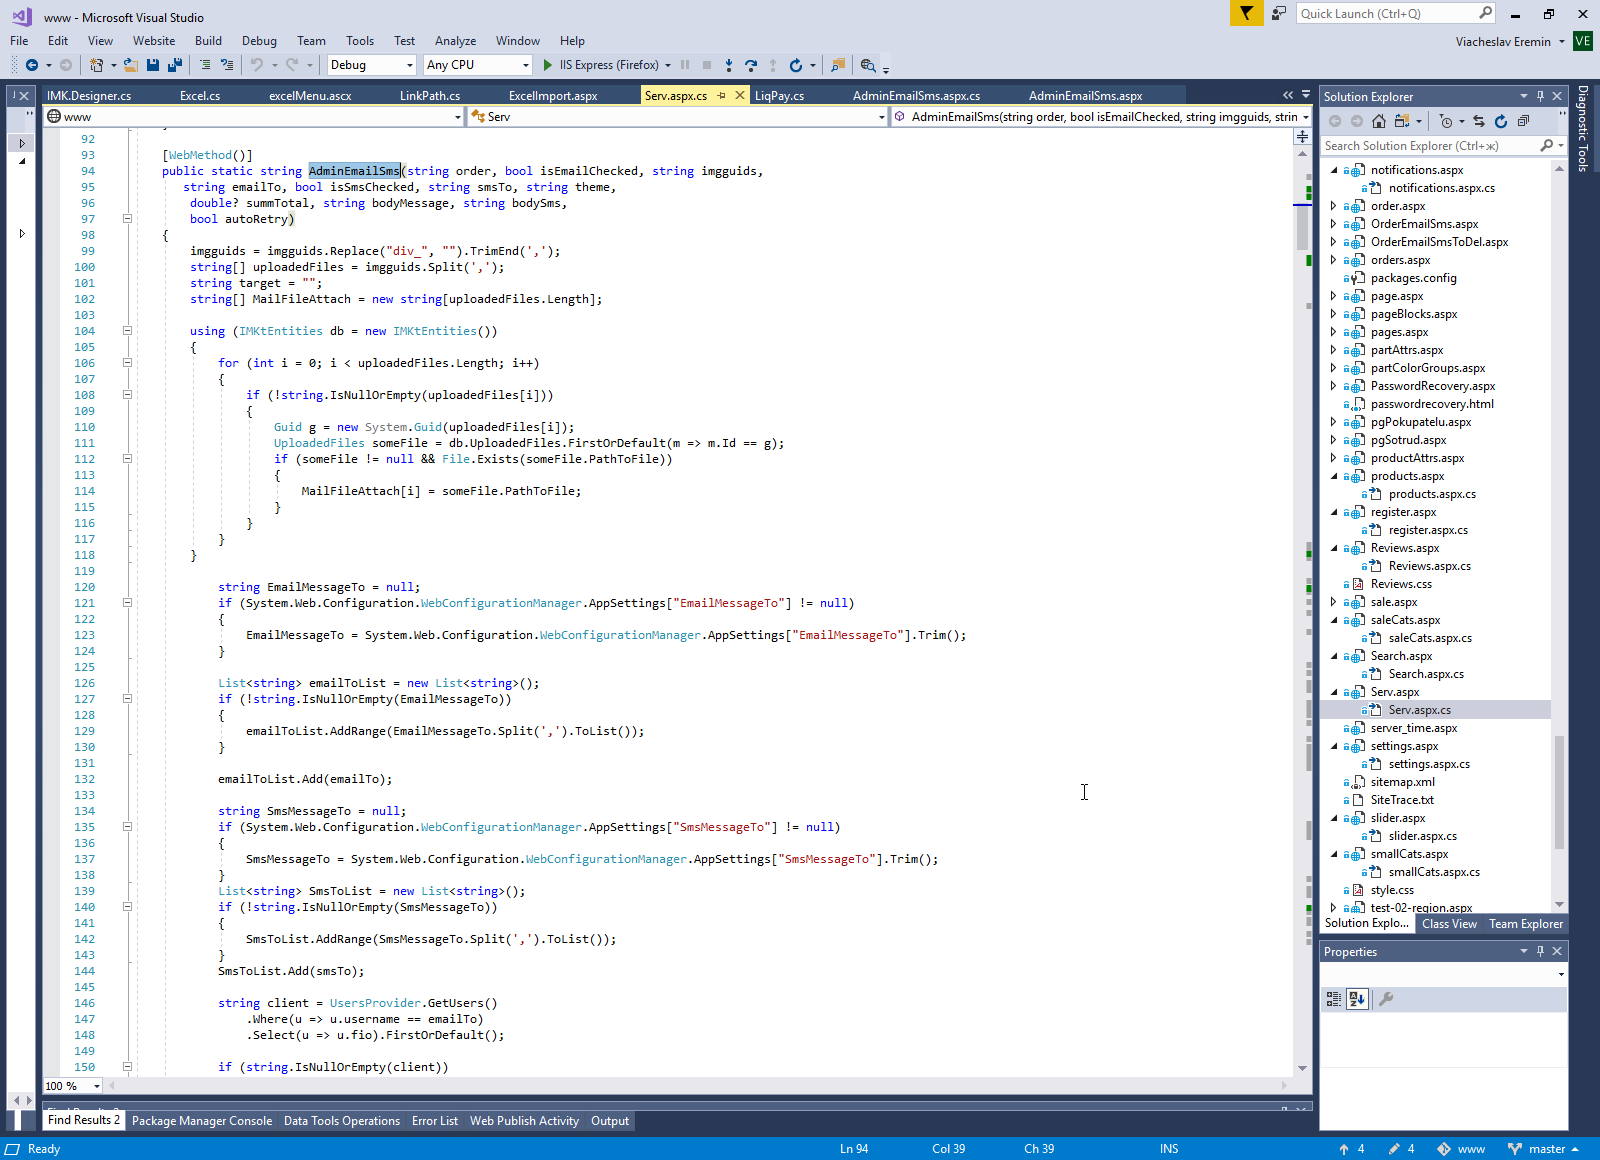Switch to Class View tab
Image resolution: width=1600 pixels, height=1160 pixels.
1449,924
